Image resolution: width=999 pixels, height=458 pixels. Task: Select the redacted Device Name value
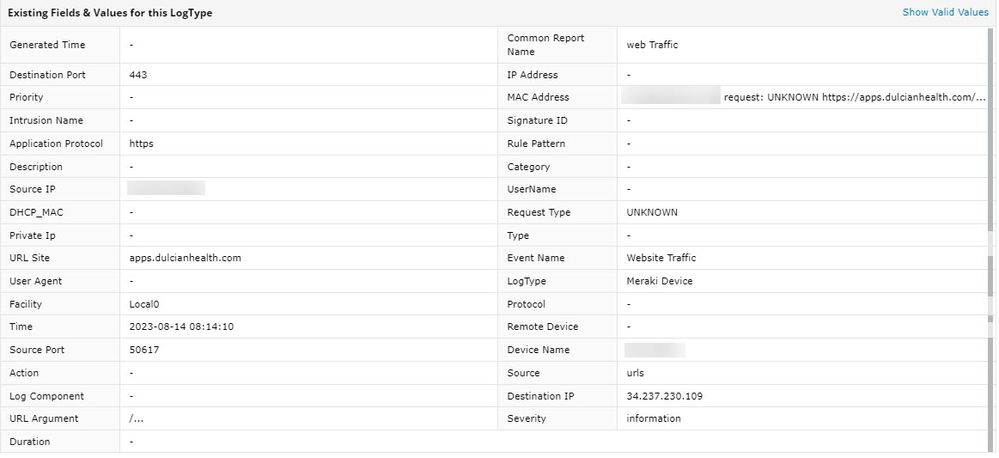point(655,350)
